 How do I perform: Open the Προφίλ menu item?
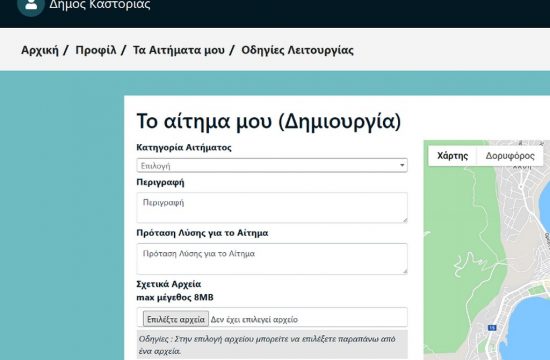(x=96, y=50)
